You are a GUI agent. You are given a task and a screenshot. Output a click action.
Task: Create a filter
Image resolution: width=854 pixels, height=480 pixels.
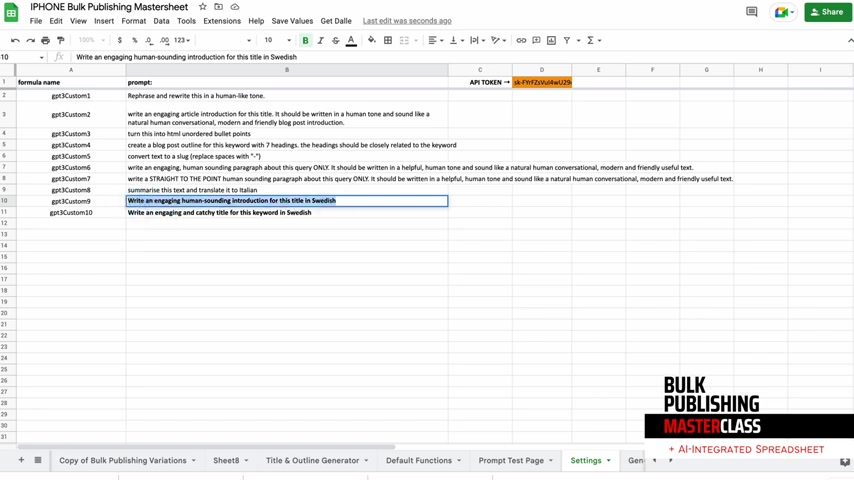pos(567,40)
